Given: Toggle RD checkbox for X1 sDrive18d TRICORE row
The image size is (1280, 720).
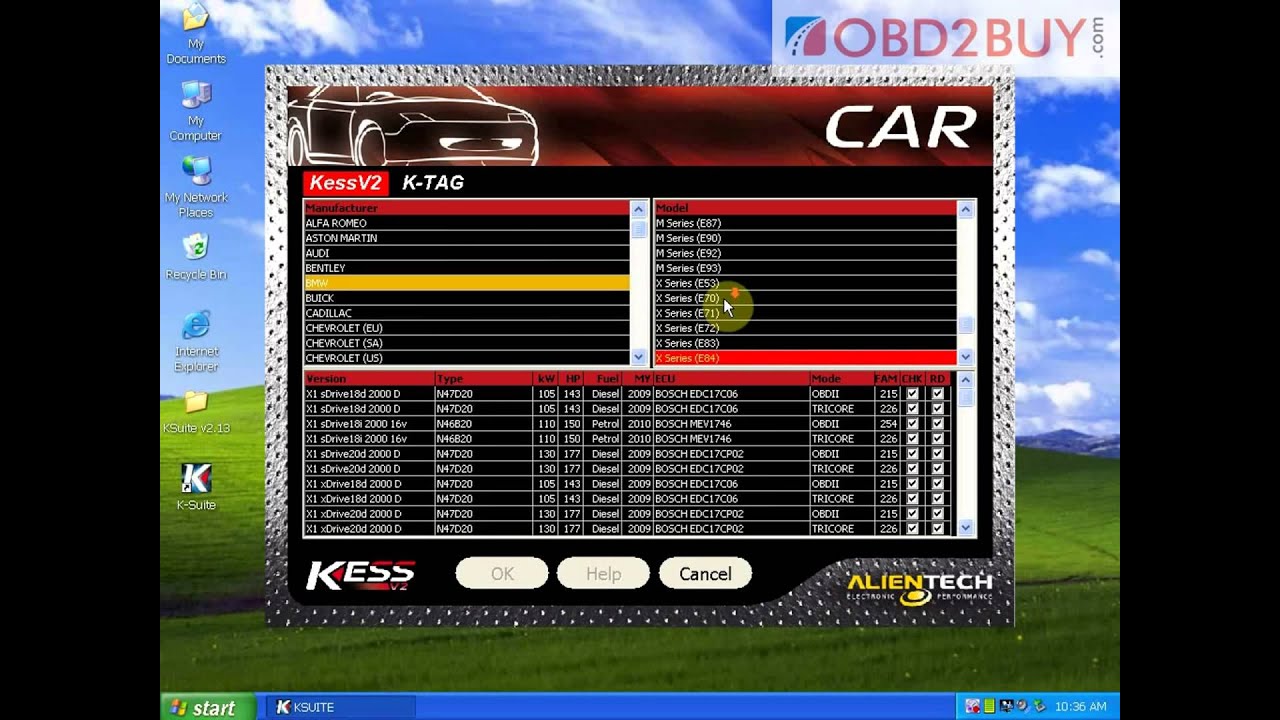Looking at the screenshot, I should click(937, 409).
